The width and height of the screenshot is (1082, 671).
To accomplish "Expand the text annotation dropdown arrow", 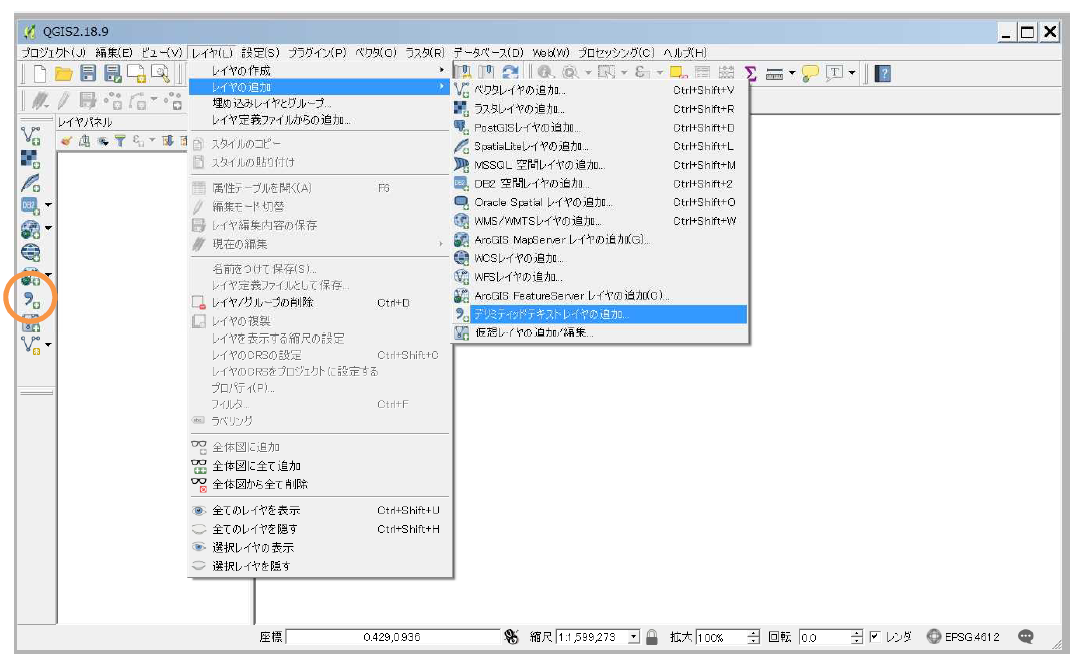I will [852, 73].
